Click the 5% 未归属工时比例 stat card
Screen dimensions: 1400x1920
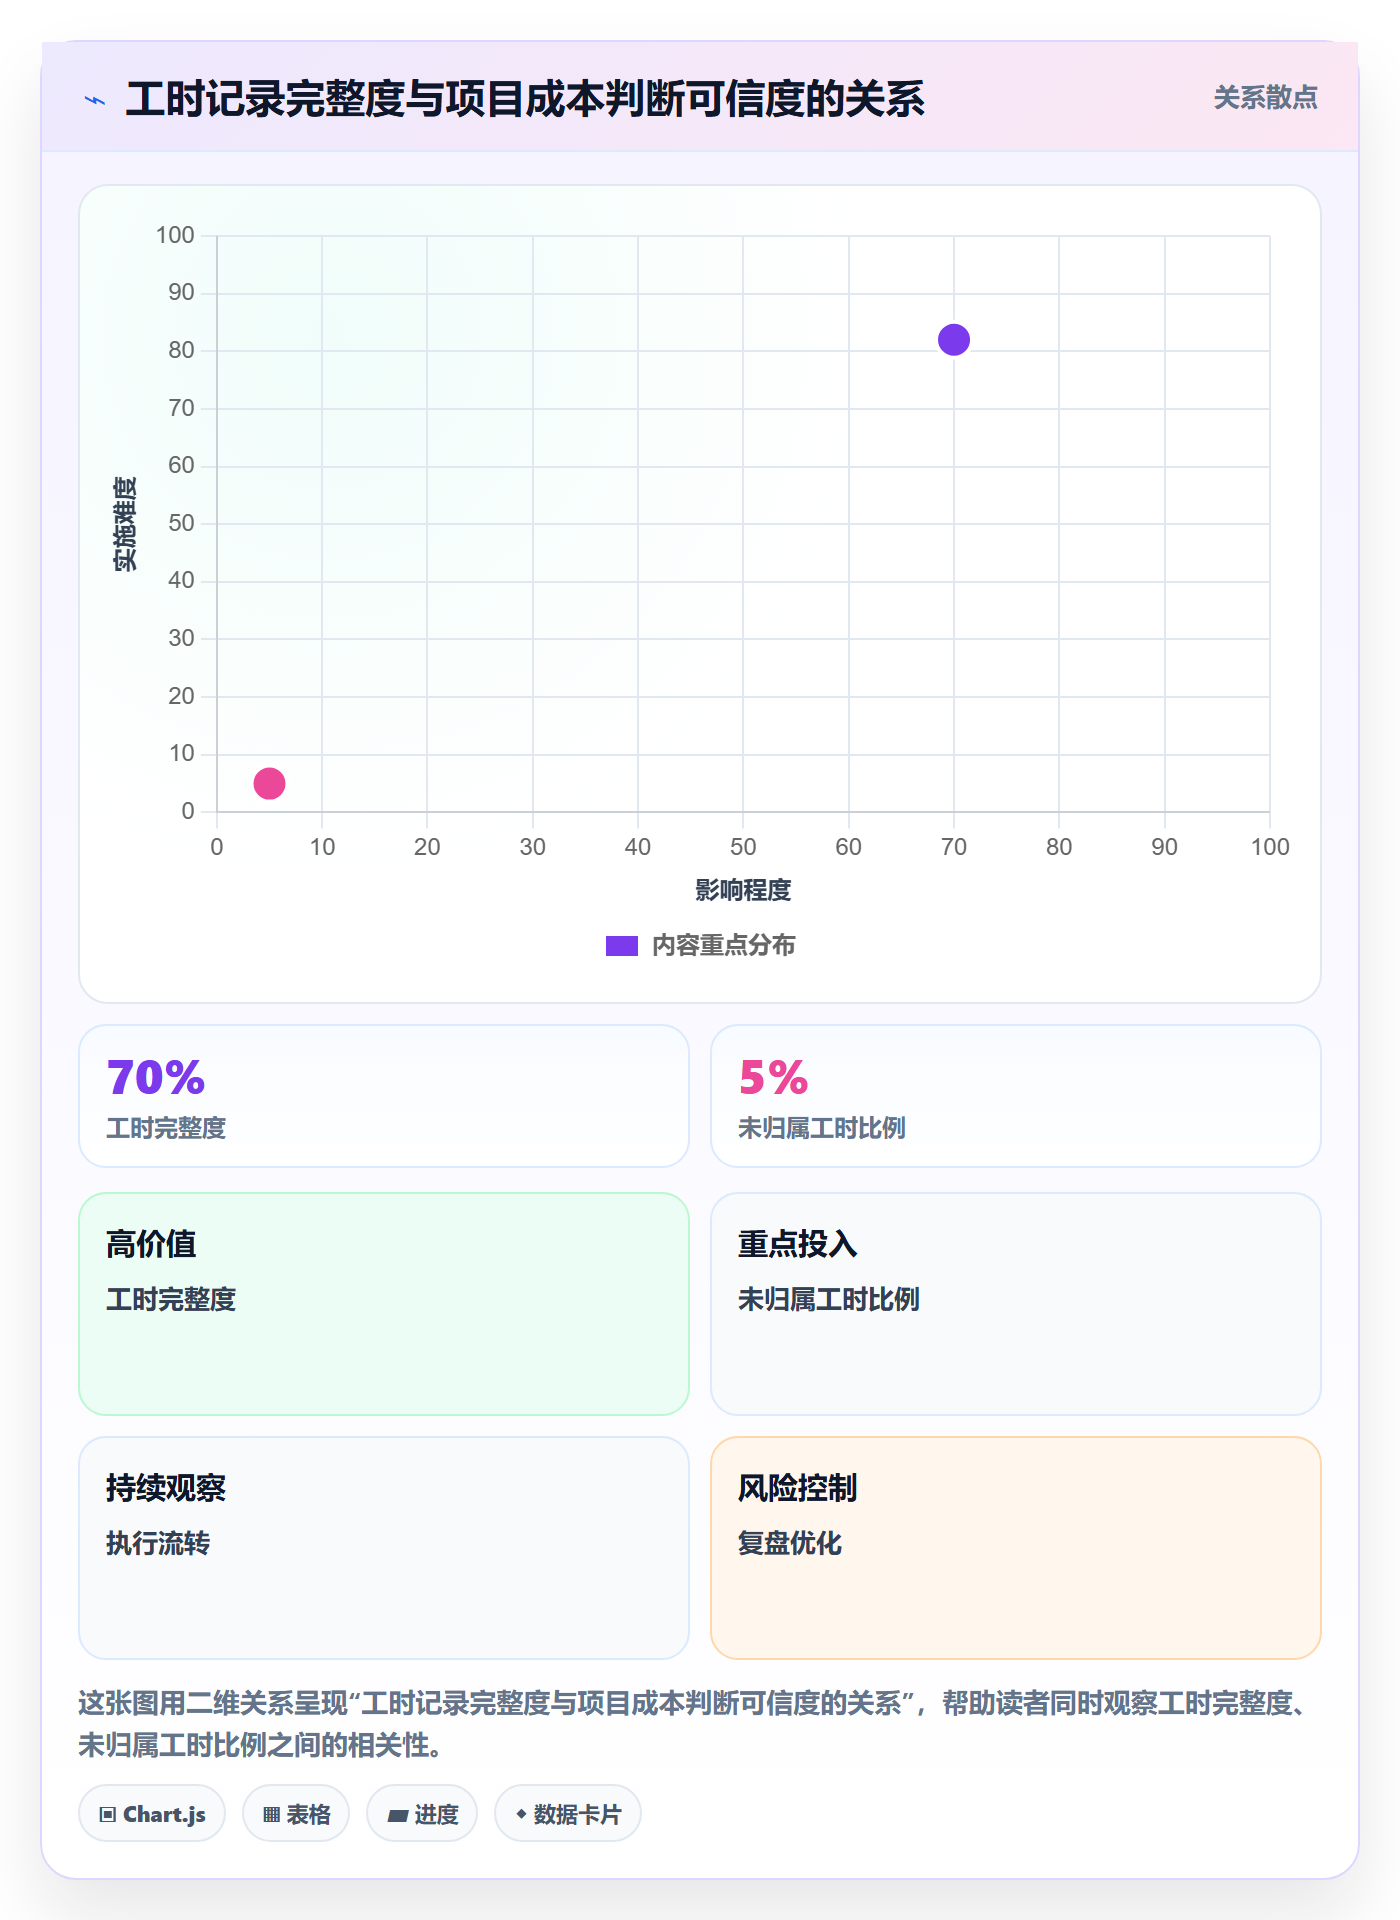point(1016,1096)
